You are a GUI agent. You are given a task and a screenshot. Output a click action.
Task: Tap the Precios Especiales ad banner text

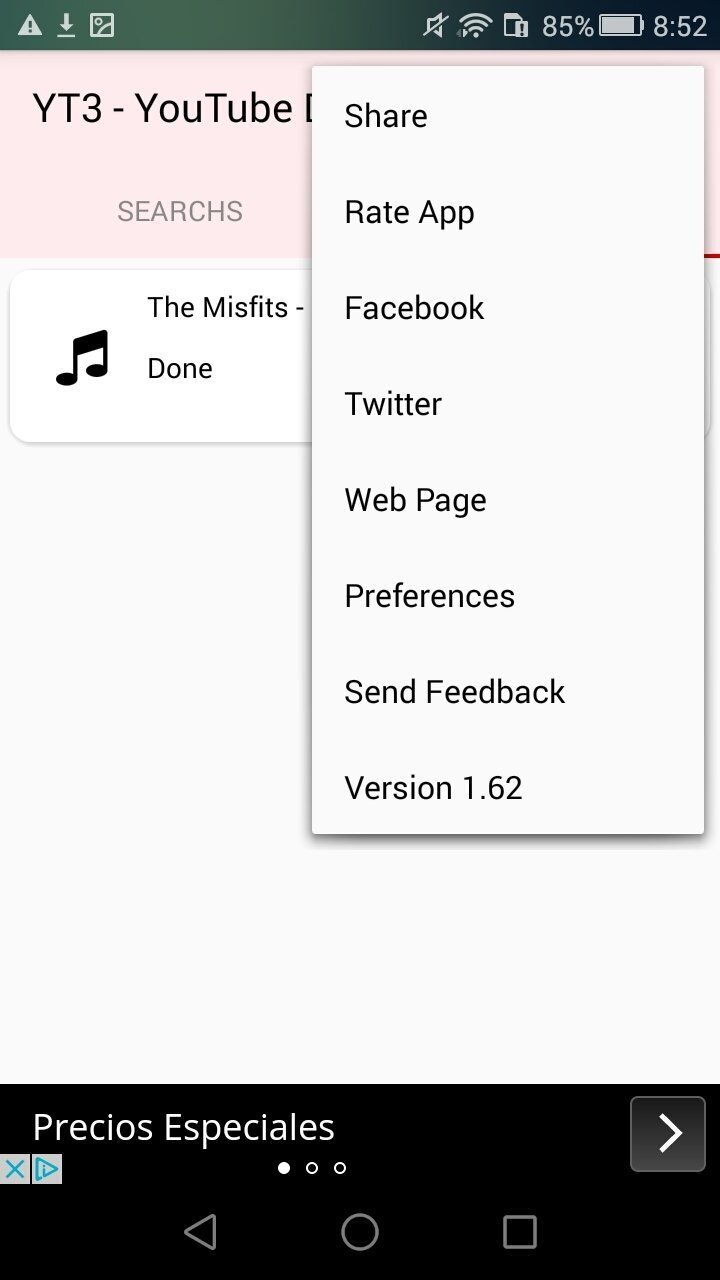(x=184, y=1128)
